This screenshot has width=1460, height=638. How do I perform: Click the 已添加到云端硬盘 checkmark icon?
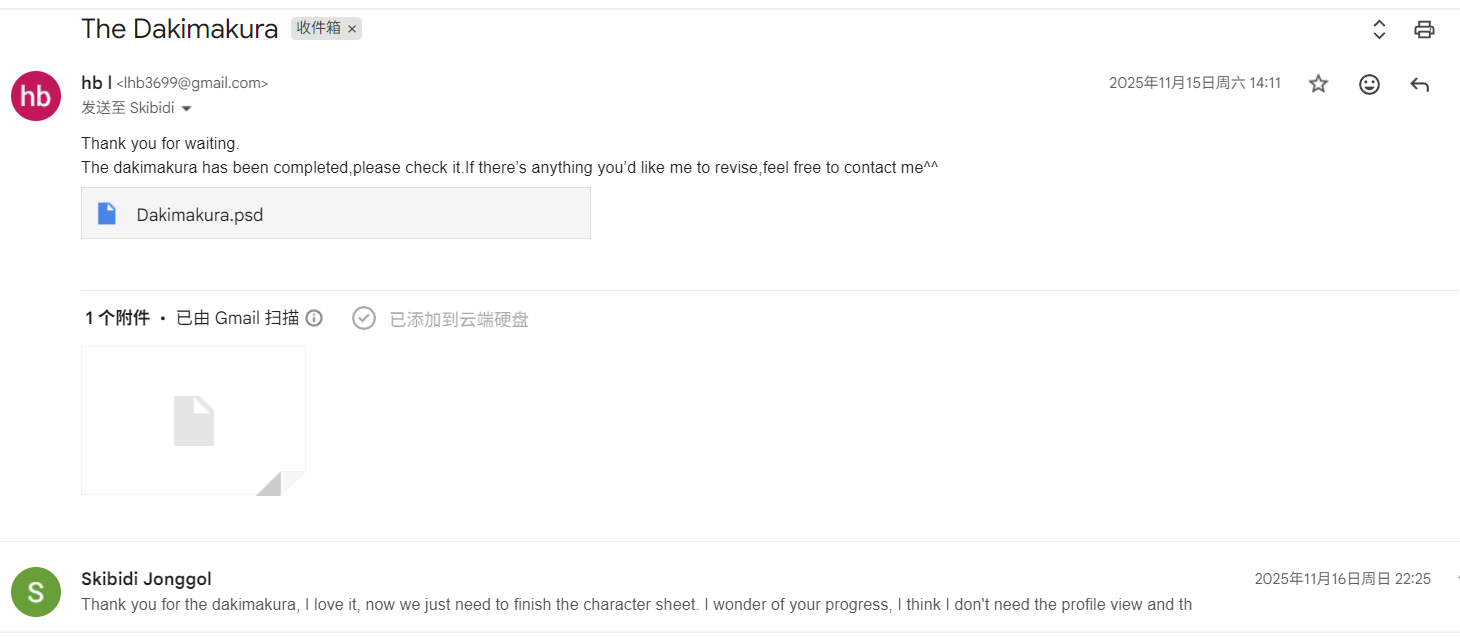(364, 318)
